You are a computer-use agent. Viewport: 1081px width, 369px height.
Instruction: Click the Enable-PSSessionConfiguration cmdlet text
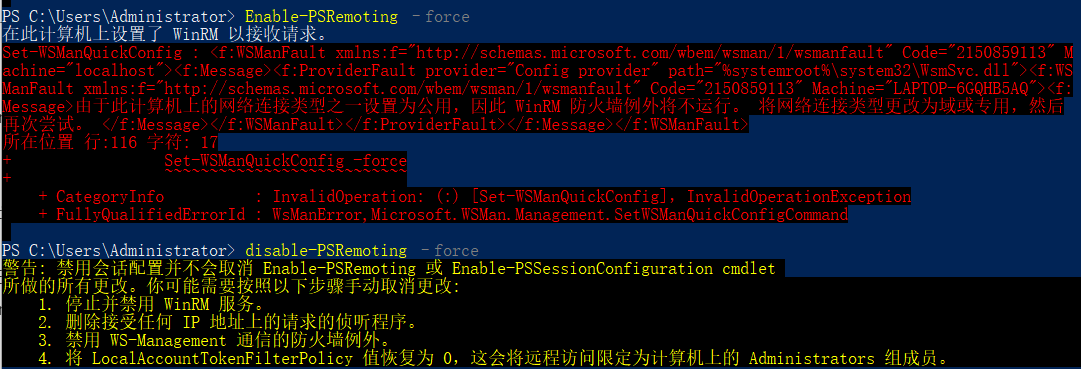pos(614,268)
